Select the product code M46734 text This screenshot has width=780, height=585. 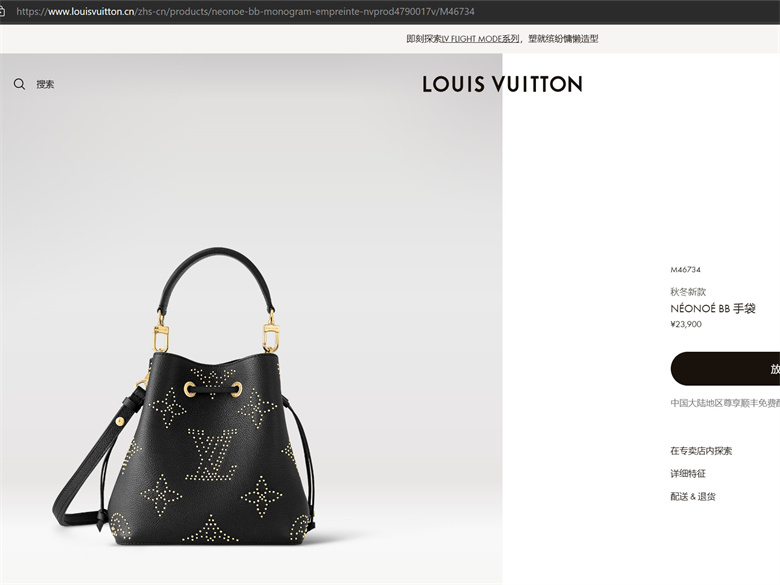pyautogui.click(x=685, y=270)
